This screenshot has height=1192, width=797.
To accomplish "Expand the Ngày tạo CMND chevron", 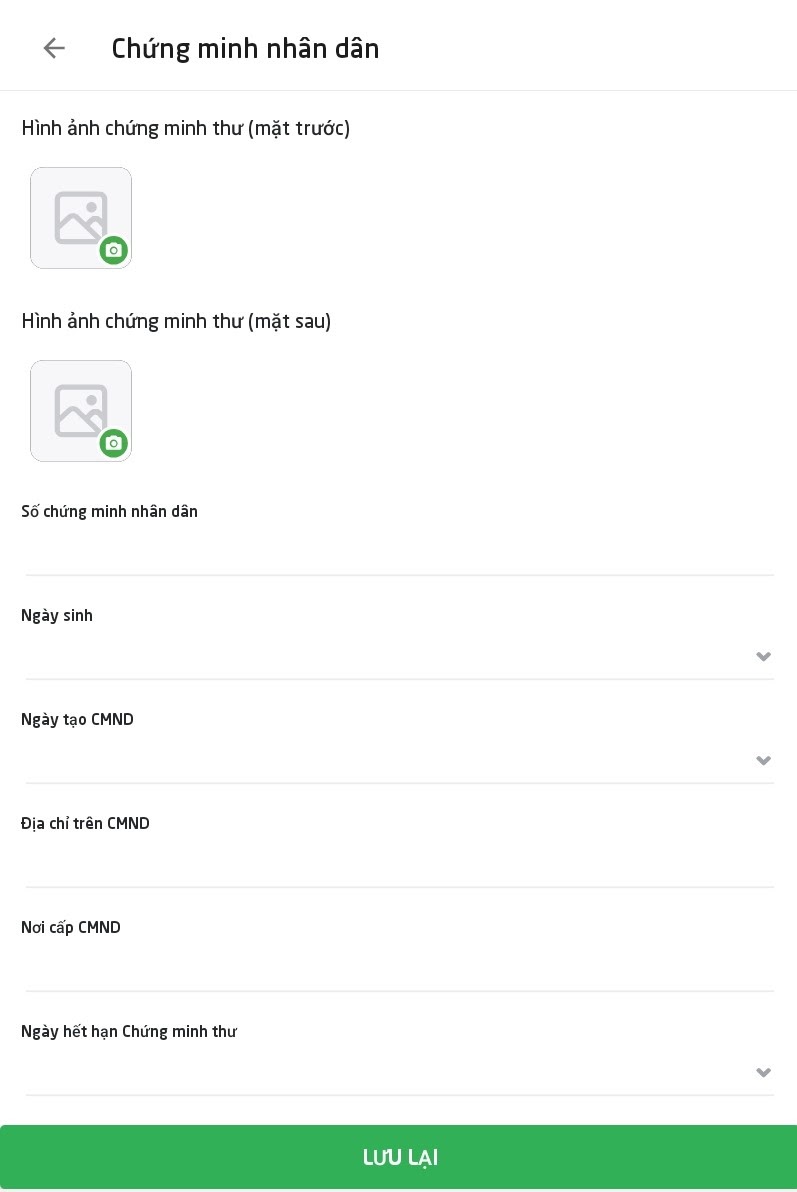I will (764, 760).
